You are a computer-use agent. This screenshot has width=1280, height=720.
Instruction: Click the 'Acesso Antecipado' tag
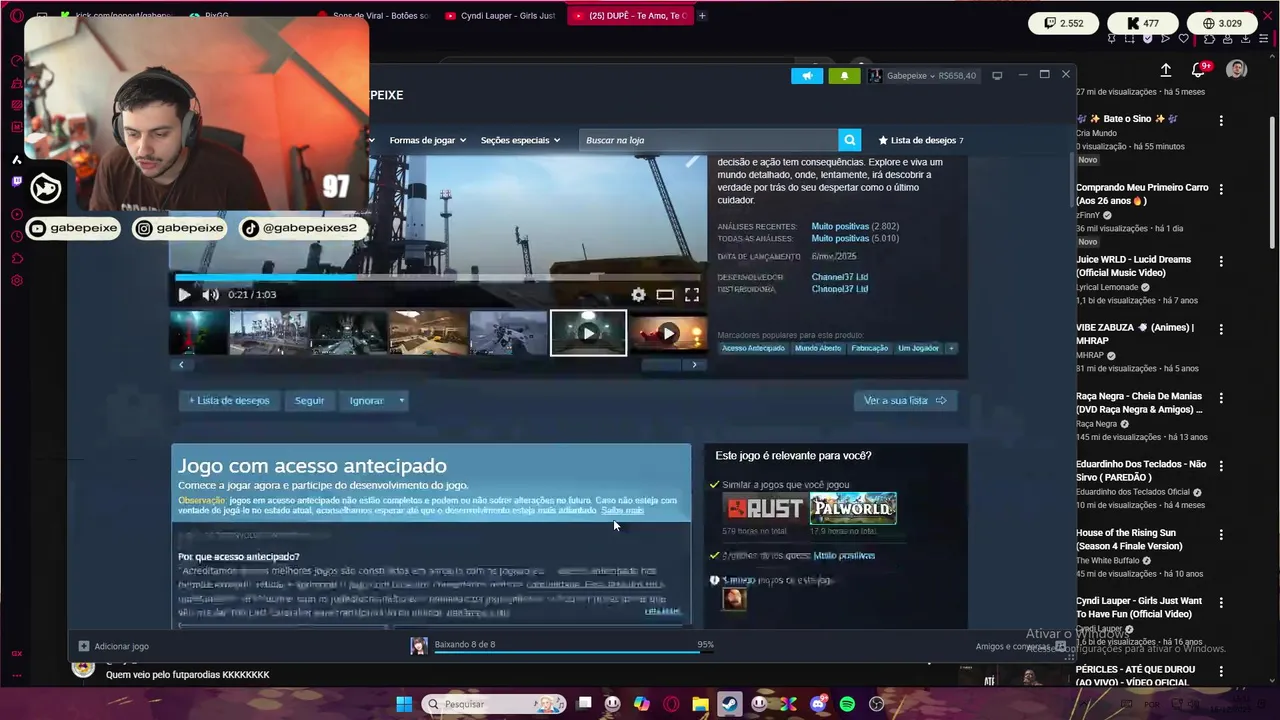(x=753, y=348)
